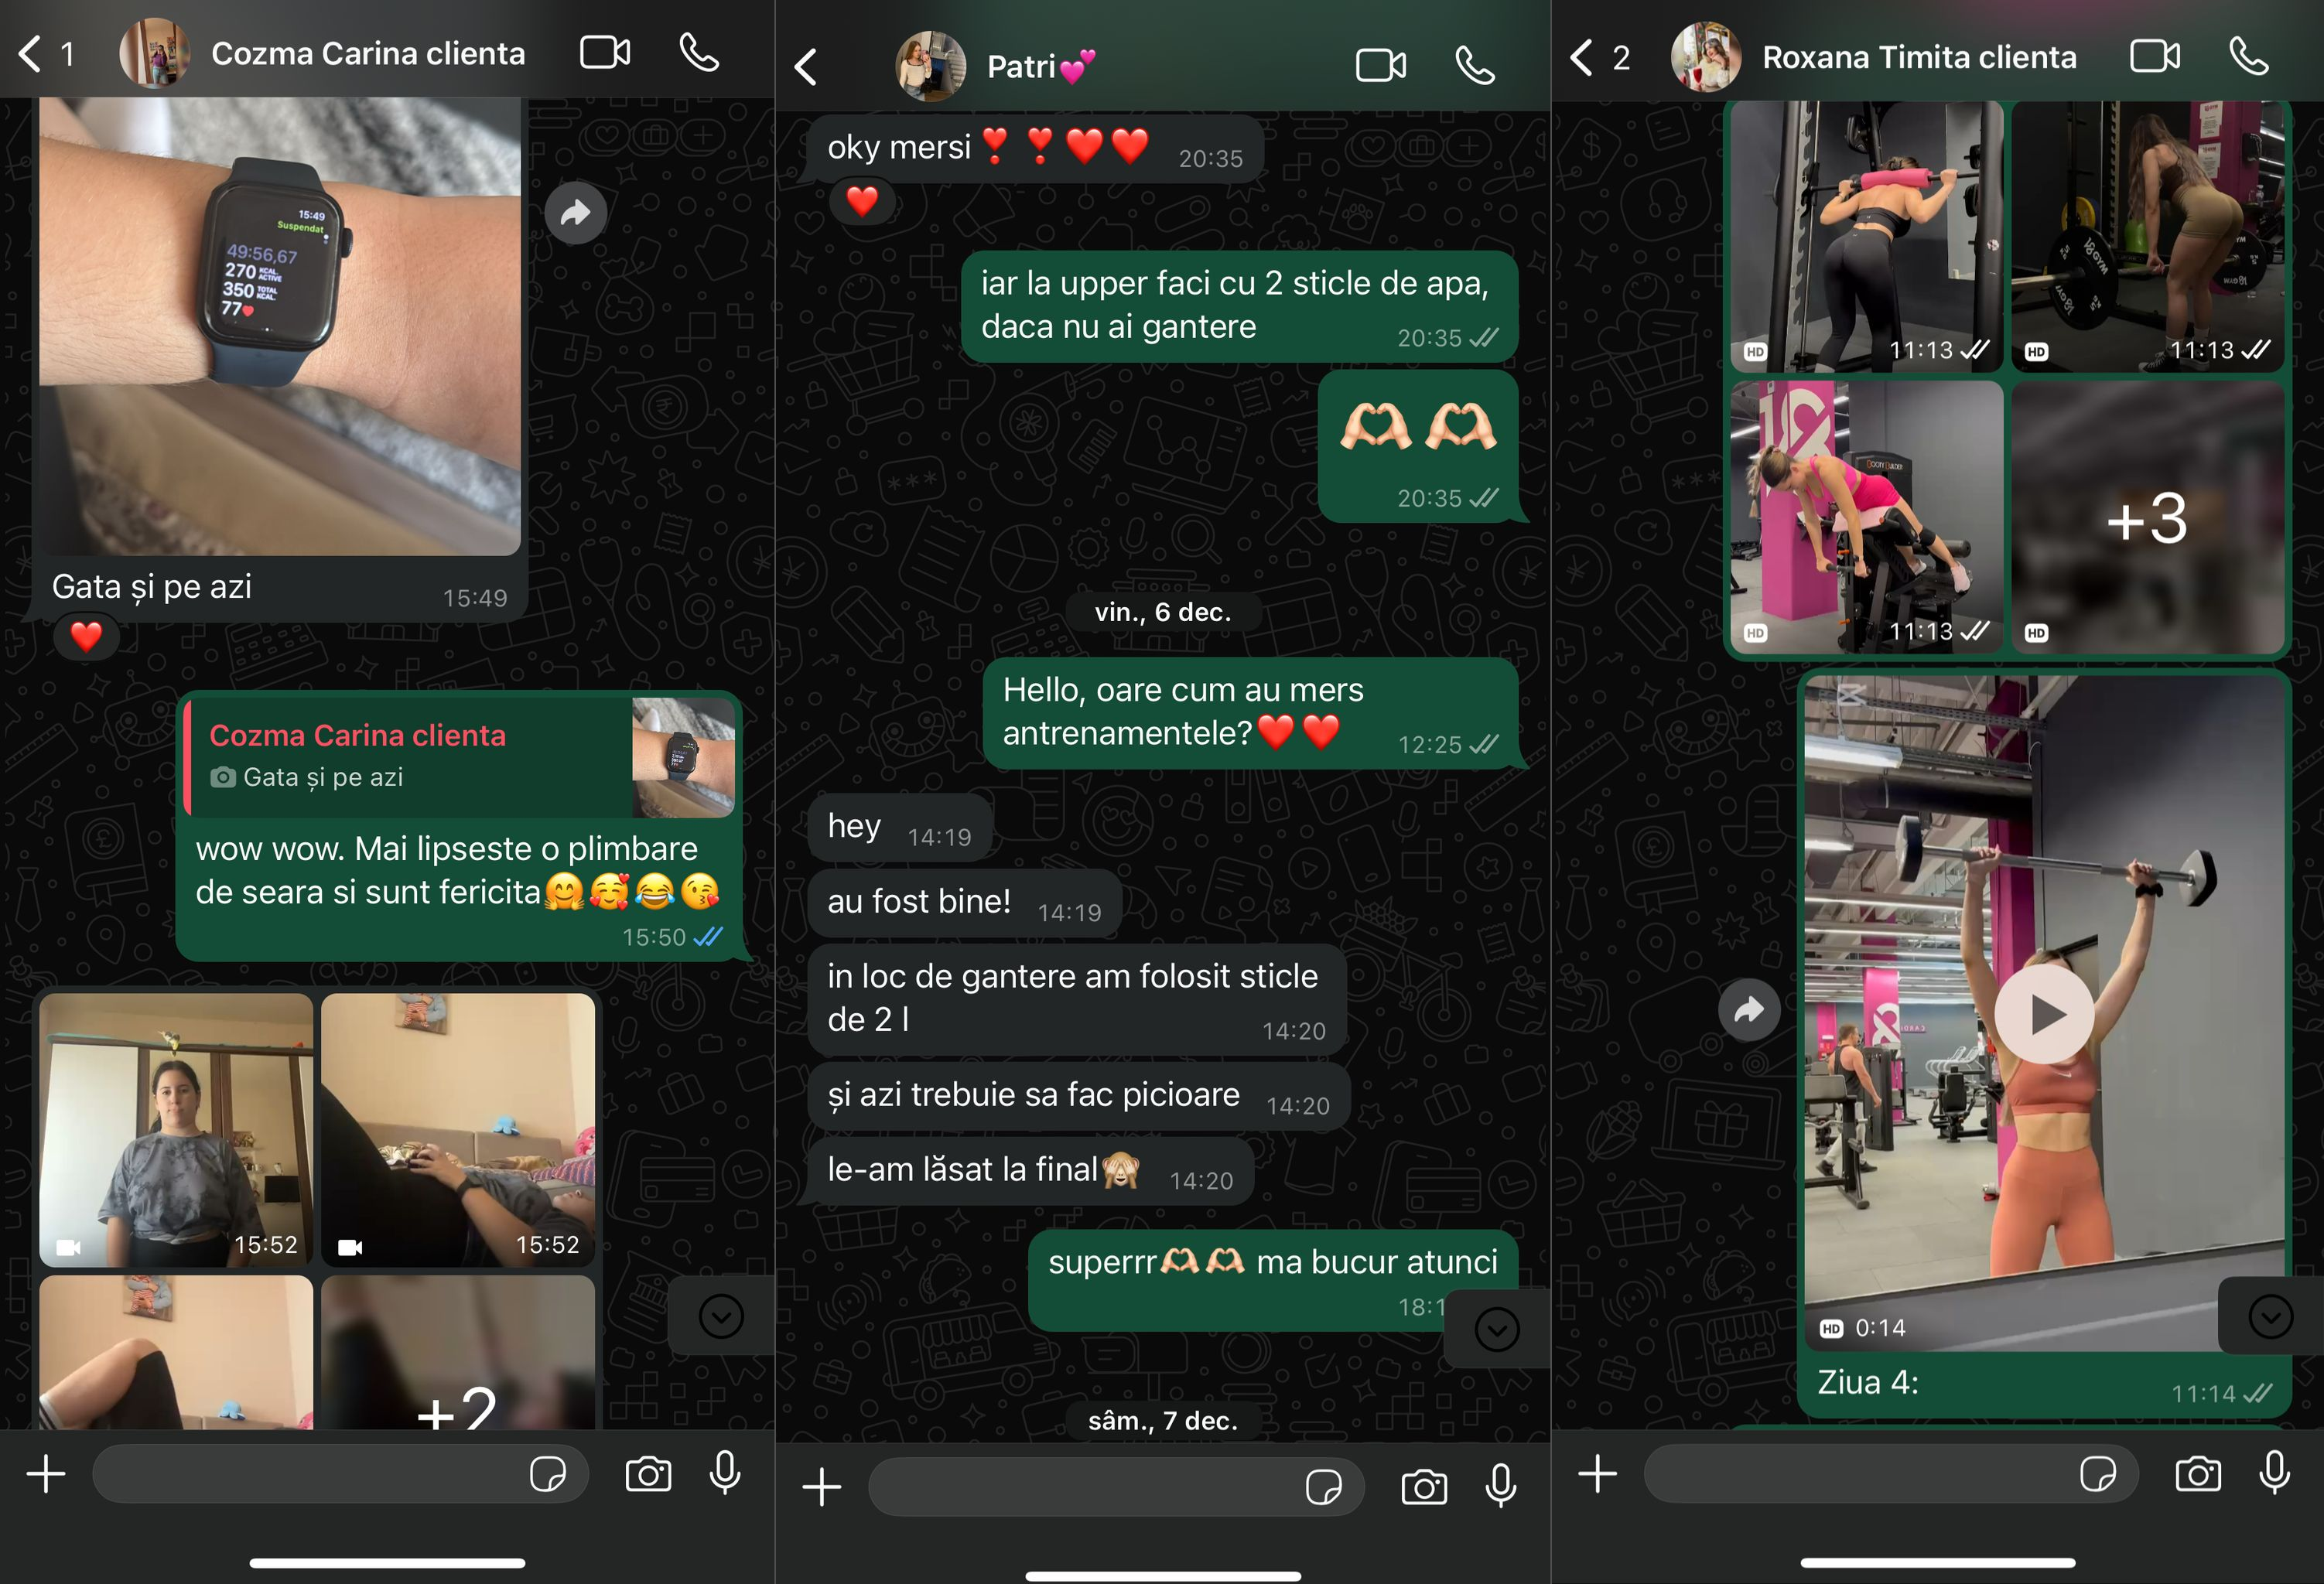Jump to latest message in Roxana chat
The width and height of the screenshot is (2324, 1584).
pos(2271,1316)
